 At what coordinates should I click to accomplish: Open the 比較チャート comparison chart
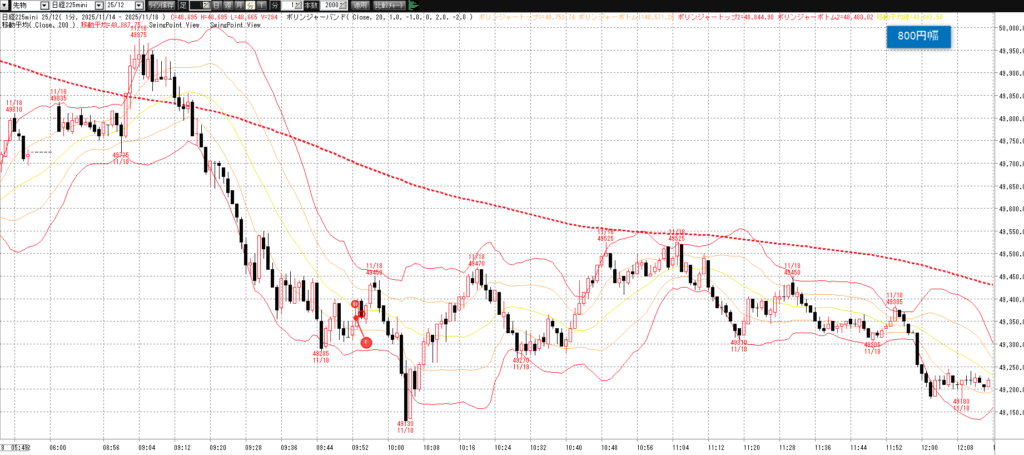(388, 6)
